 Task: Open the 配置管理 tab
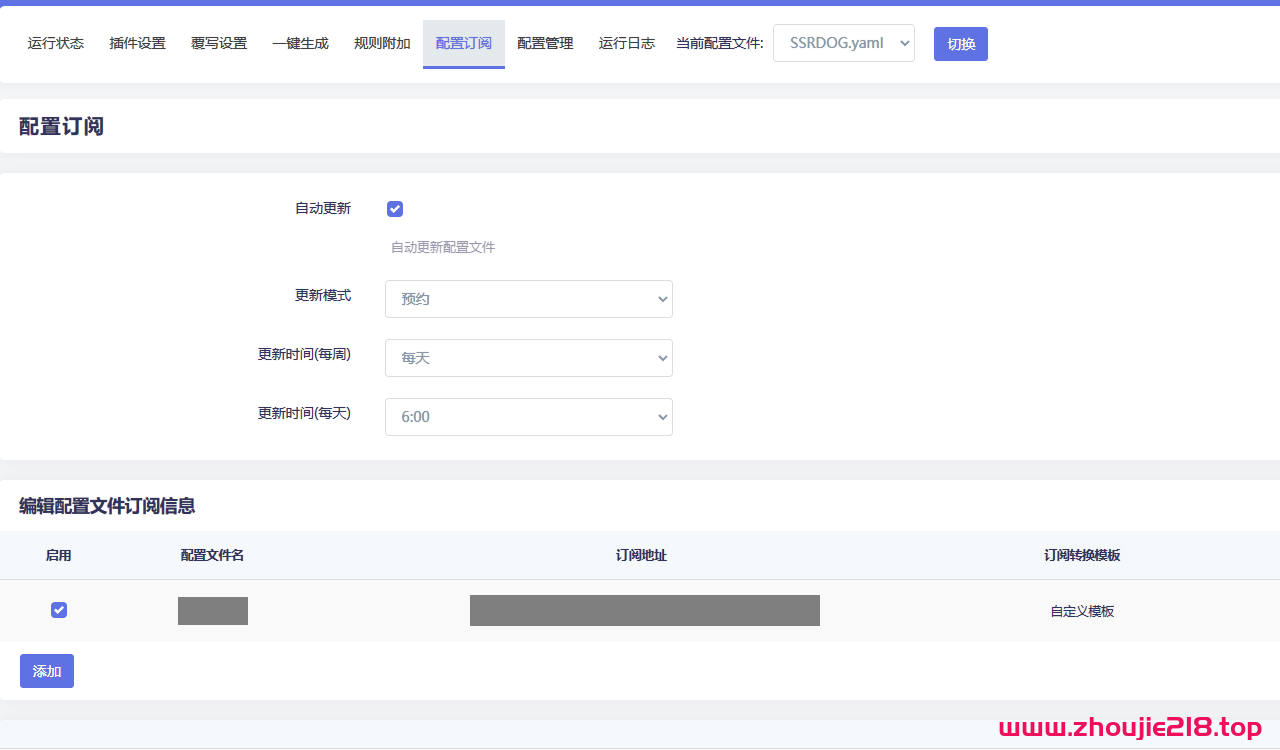(545, 43)
